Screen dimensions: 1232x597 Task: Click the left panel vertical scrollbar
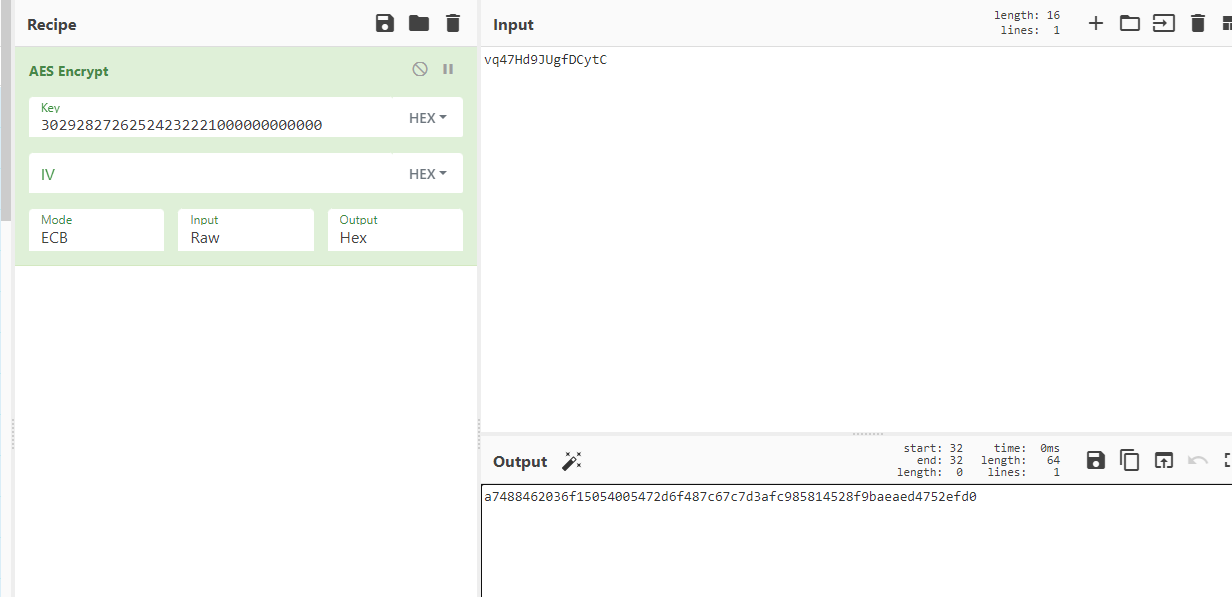pos(5,110)
